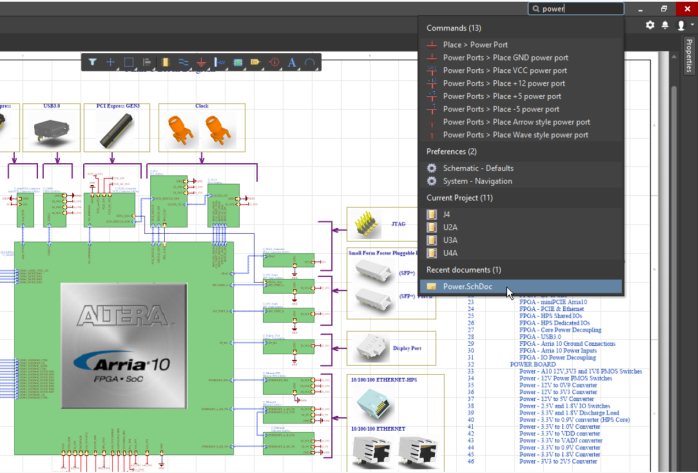
Task: Click the Place Directive icon
Action: pos(274,62)
